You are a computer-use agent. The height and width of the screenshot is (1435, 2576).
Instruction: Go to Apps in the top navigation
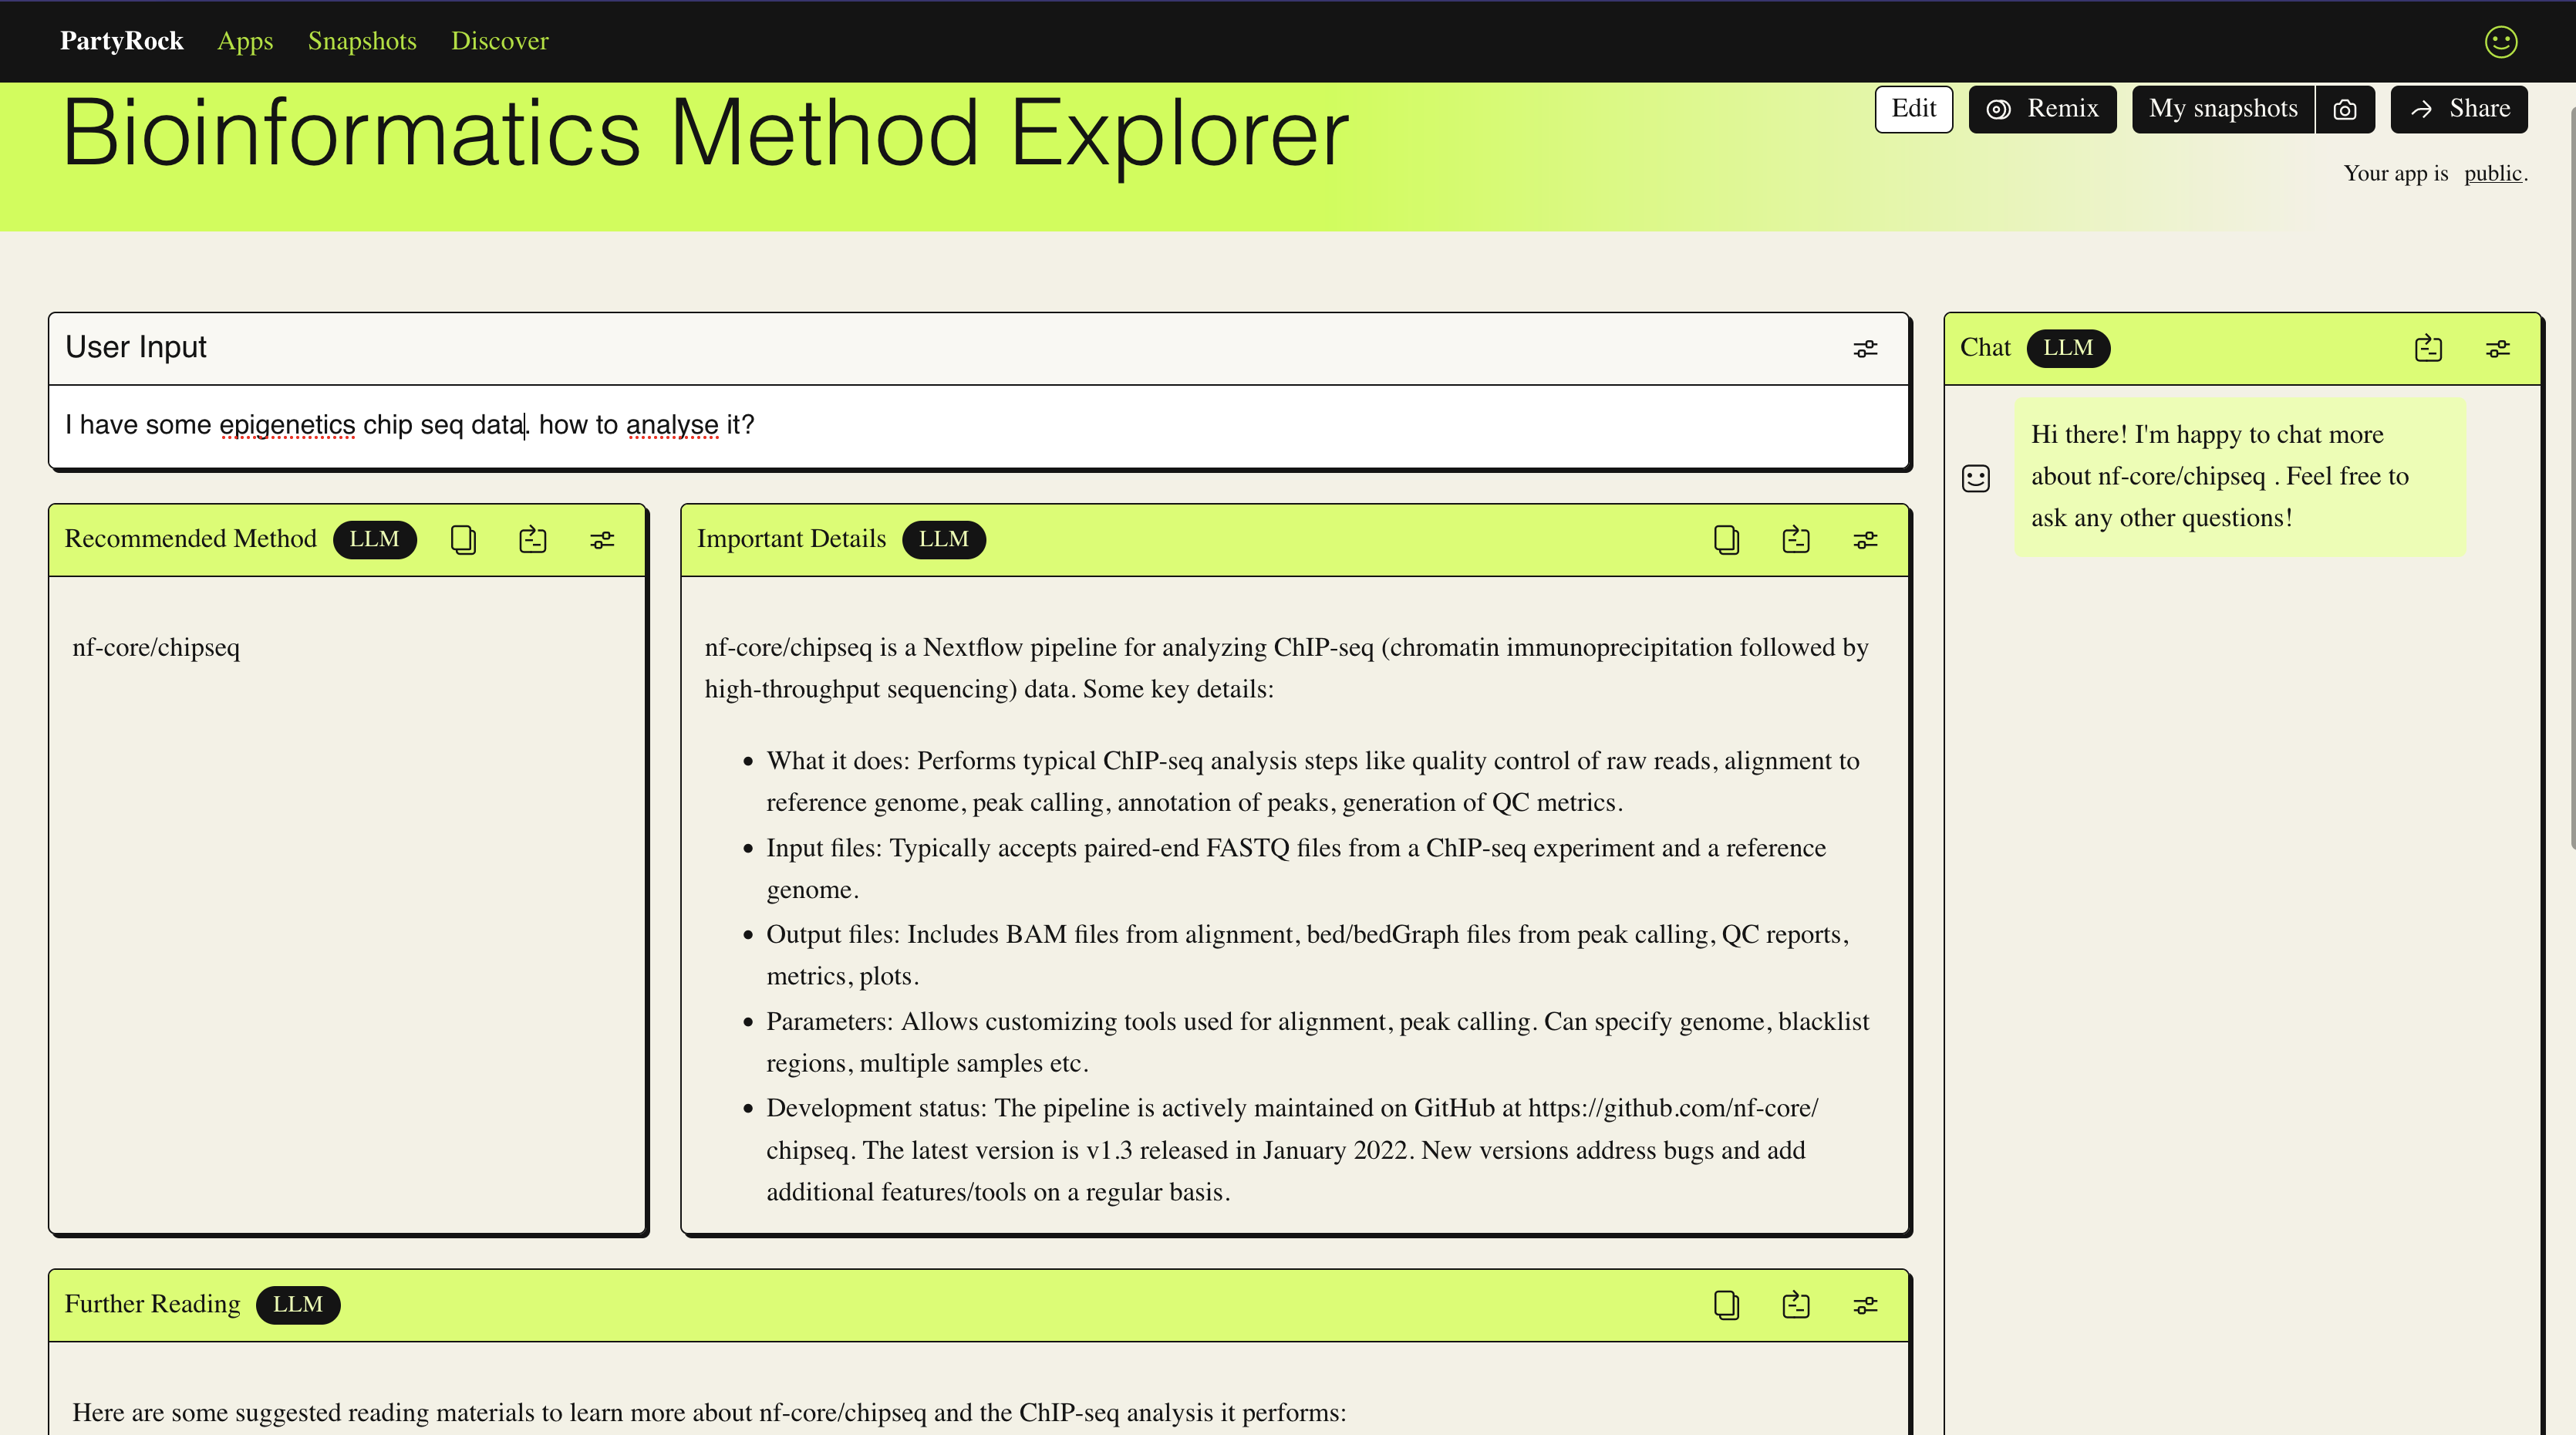pos(245,41)
